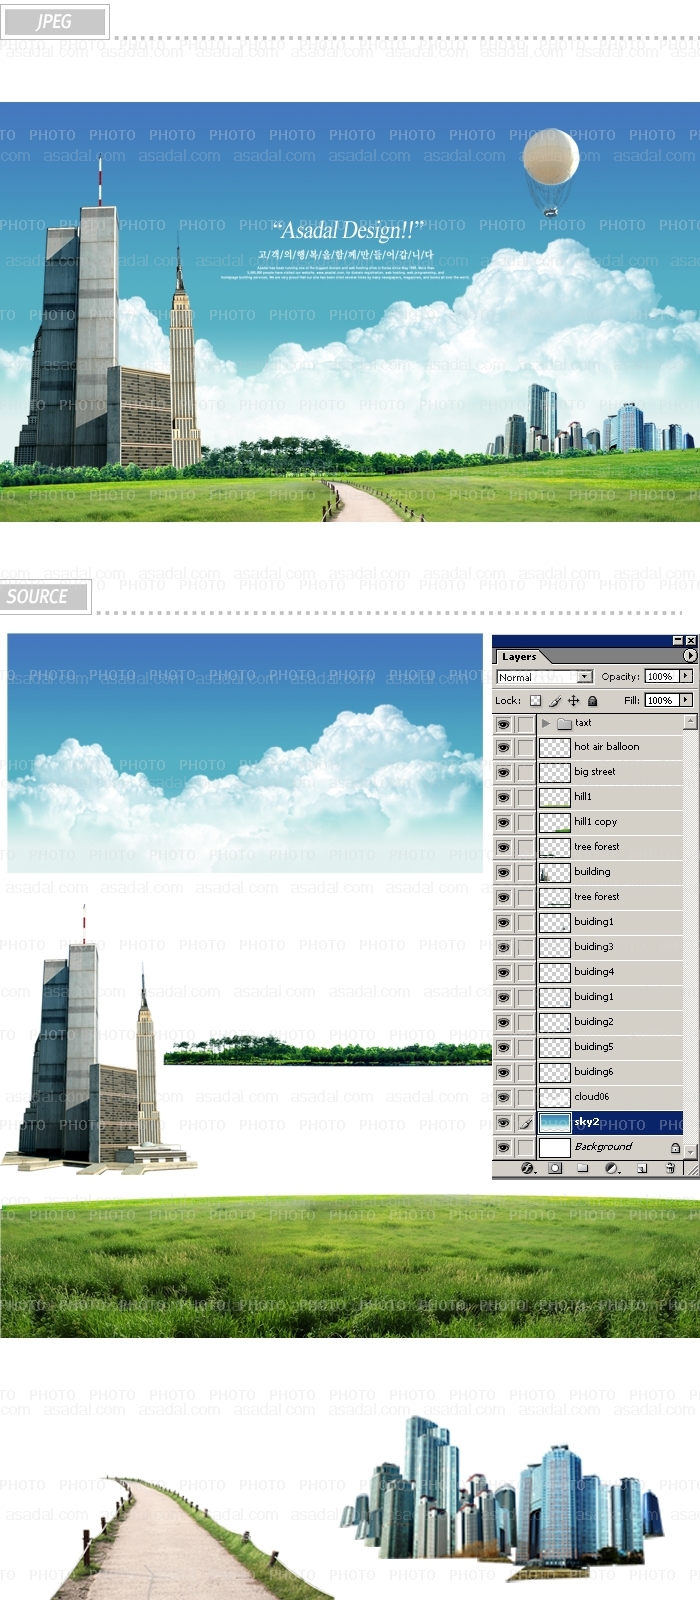Expand the taxt layer group
The image size is (700, 1600).
click(546, 723)
